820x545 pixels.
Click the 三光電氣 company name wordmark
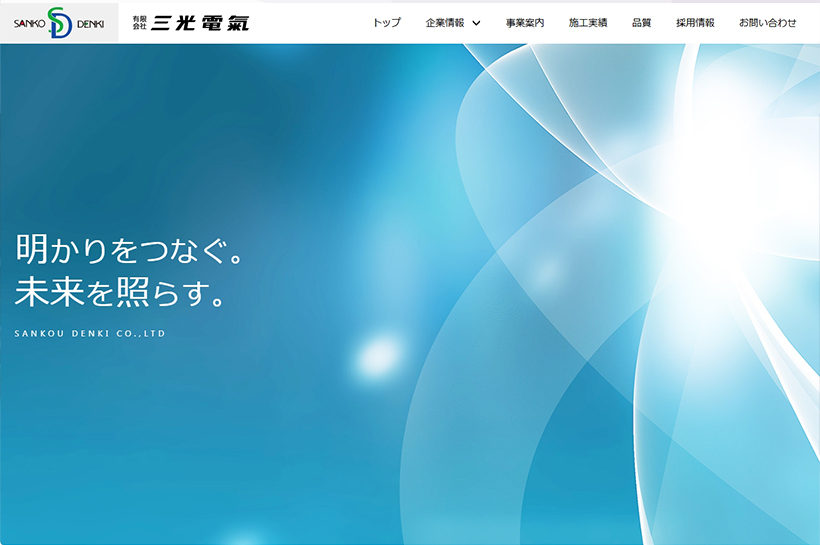(x=200, y=22)
